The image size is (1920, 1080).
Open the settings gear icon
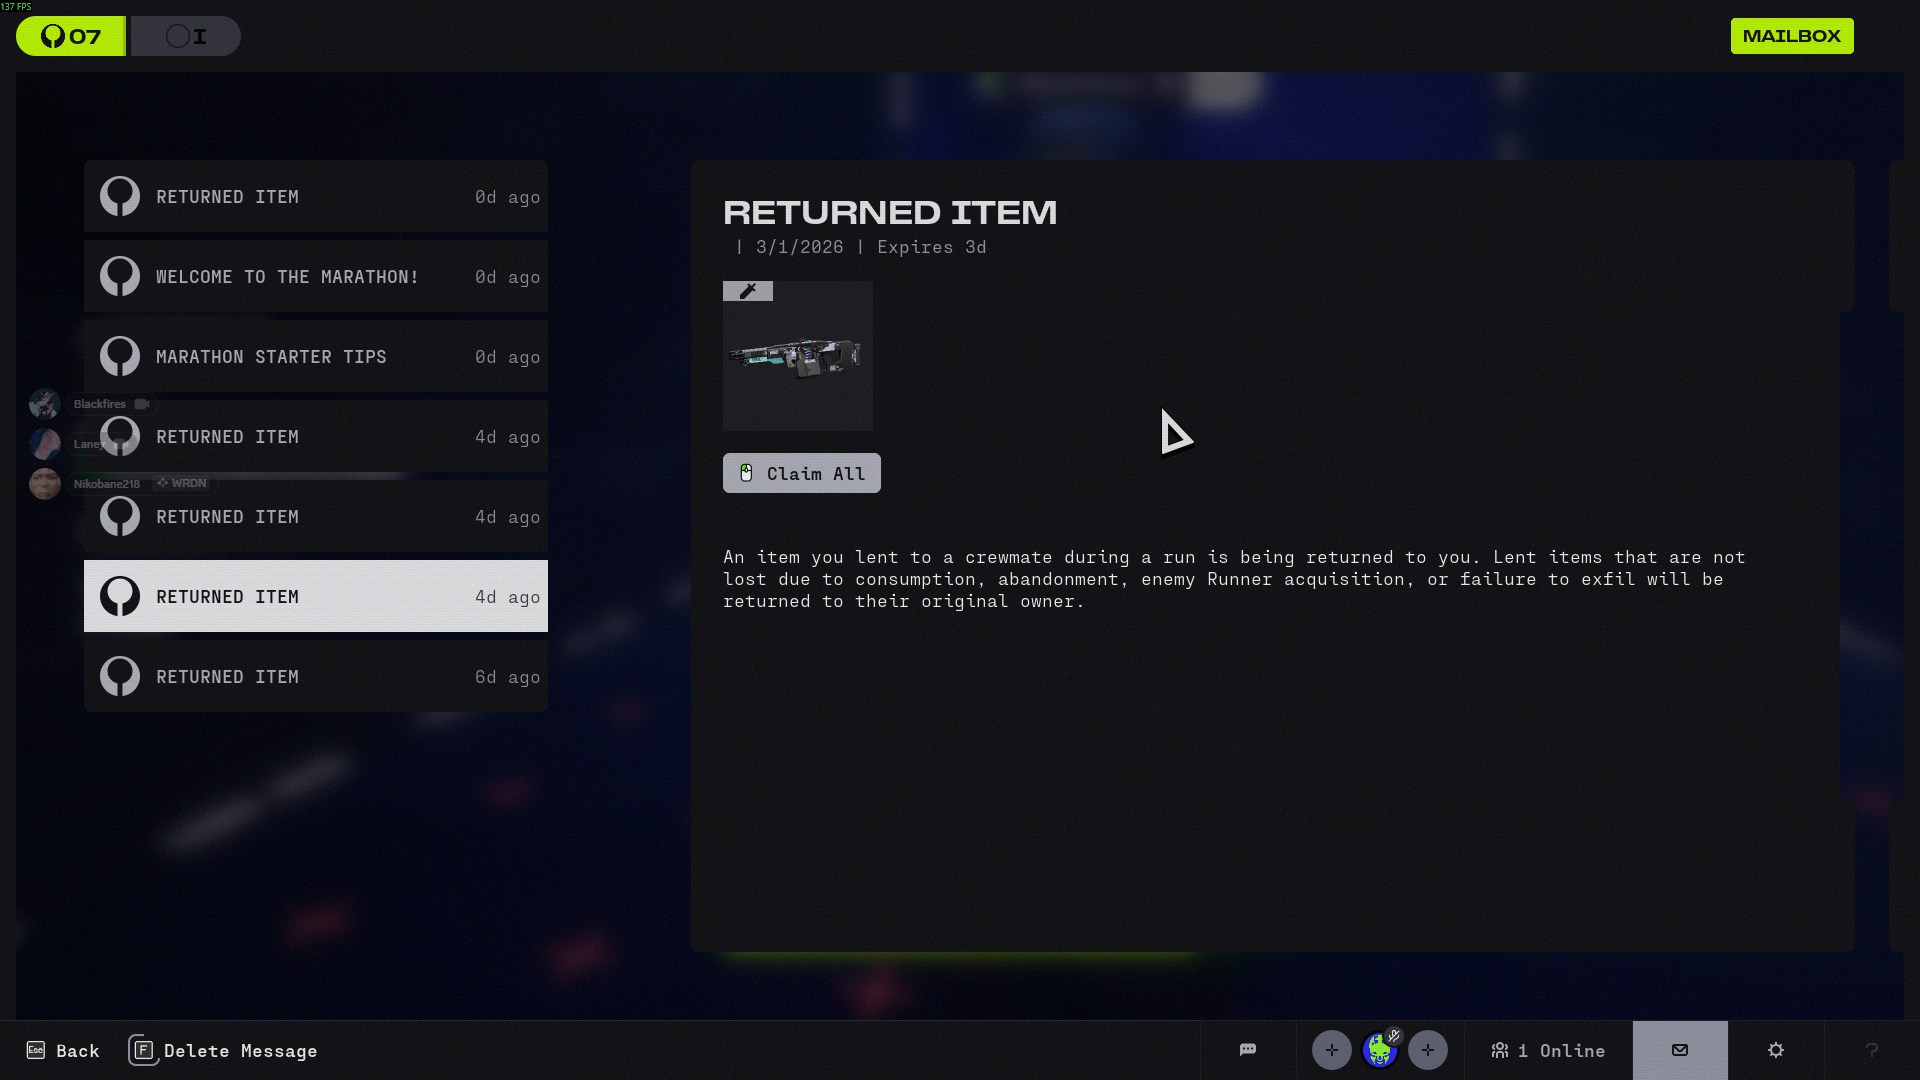(x=1775, y=1050)
